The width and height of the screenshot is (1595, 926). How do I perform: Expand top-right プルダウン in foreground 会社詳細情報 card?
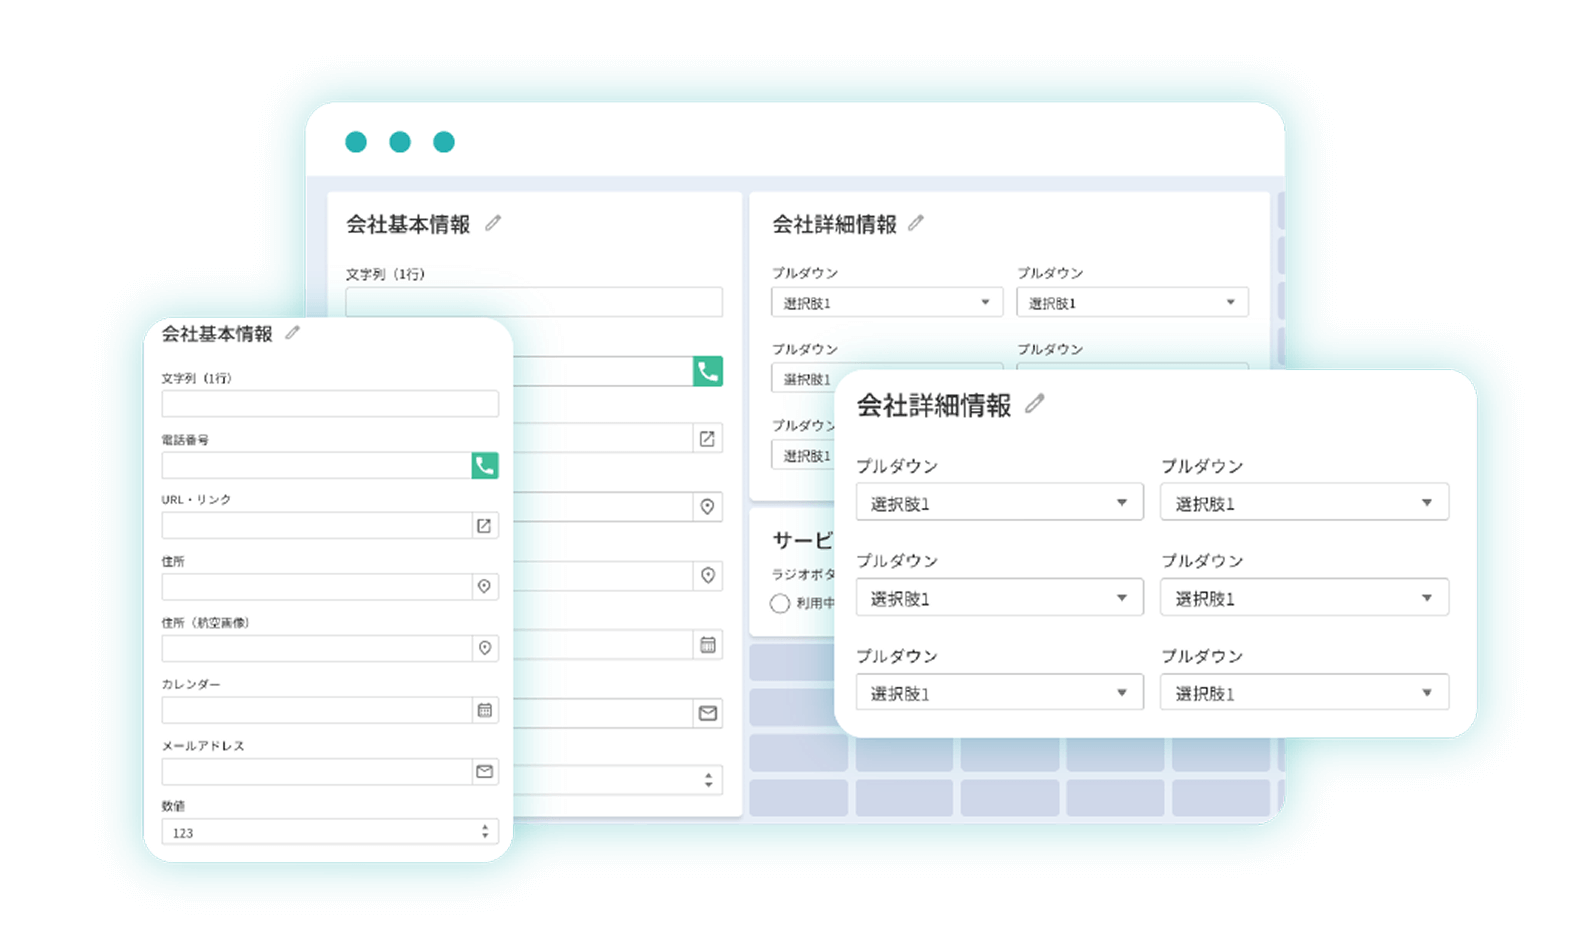point(1303,503)
